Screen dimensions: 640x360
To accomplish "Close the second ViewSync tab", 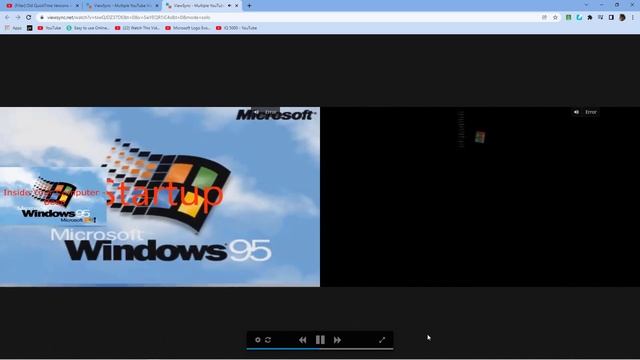I will tap(157, 6).
